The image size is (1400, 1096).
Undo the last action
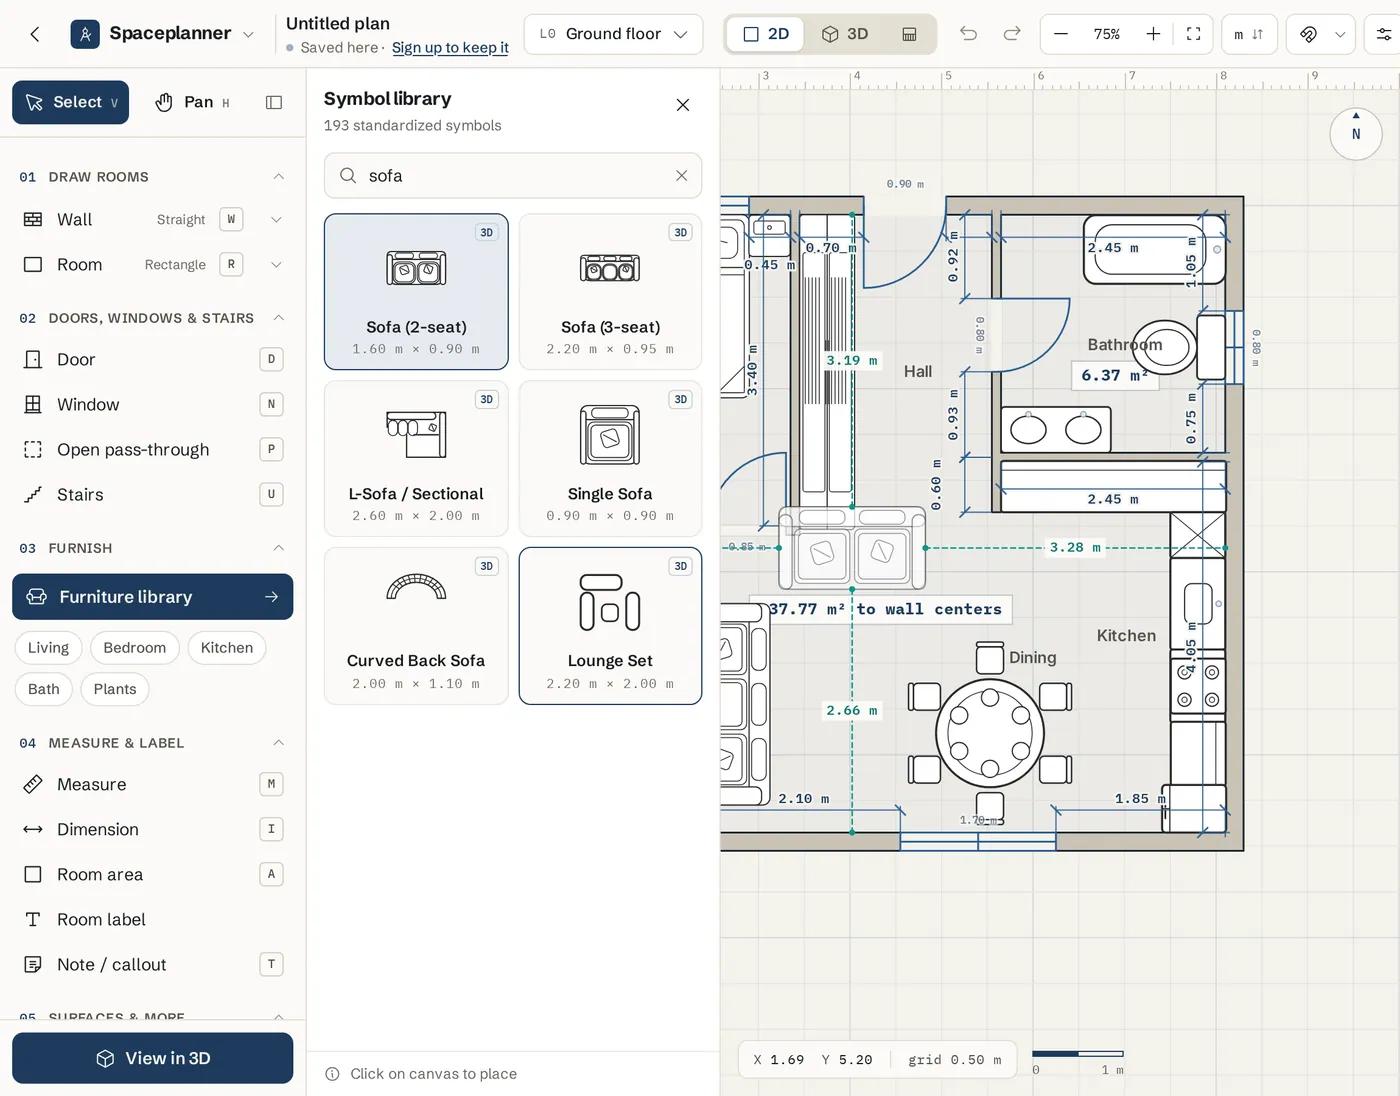(968, 34)
